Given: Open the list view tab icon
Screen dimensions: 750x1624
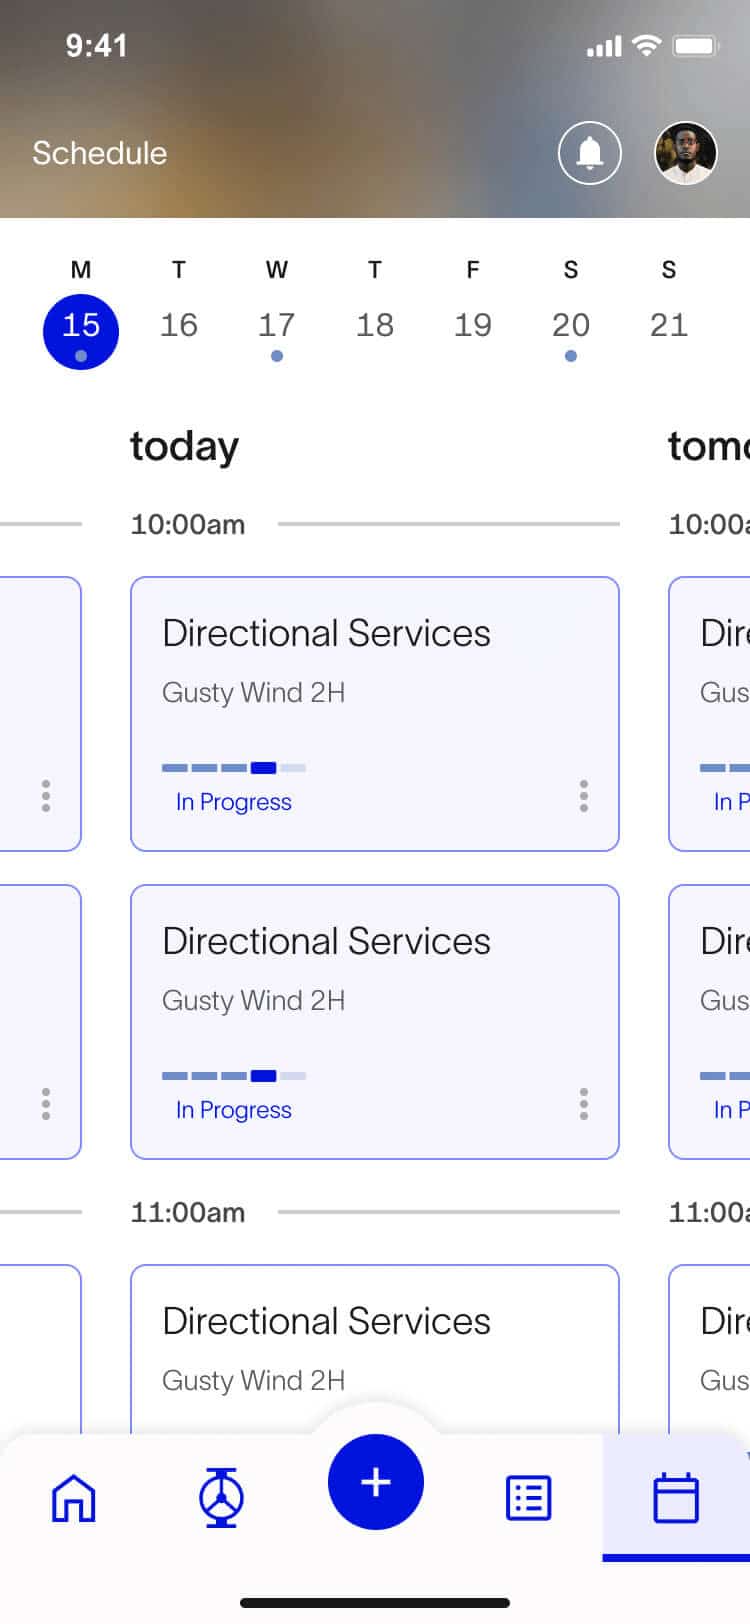Looking at the screenshot, I should tap(528, 1498).
